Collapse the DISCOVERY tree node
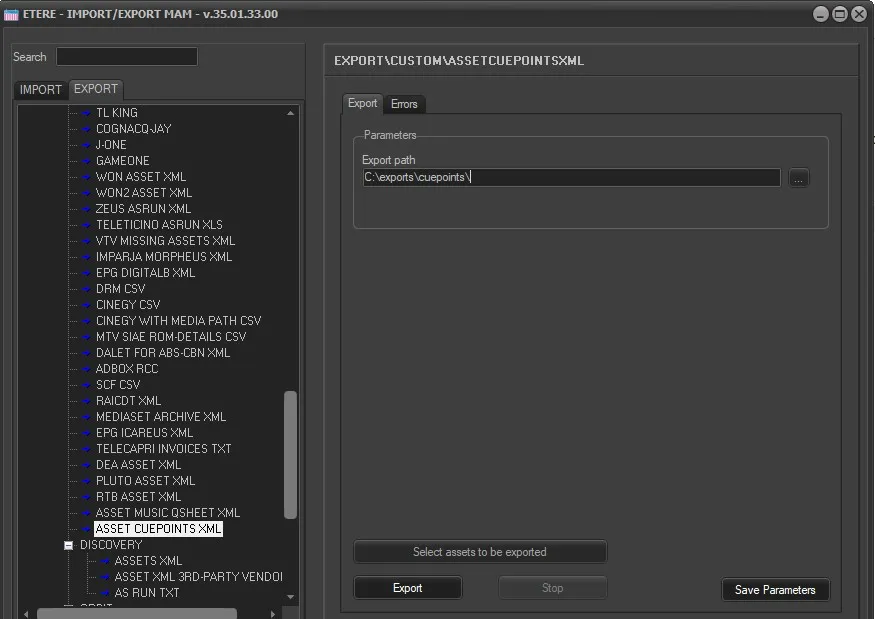 pyautogui.click(x=69, y=545)
